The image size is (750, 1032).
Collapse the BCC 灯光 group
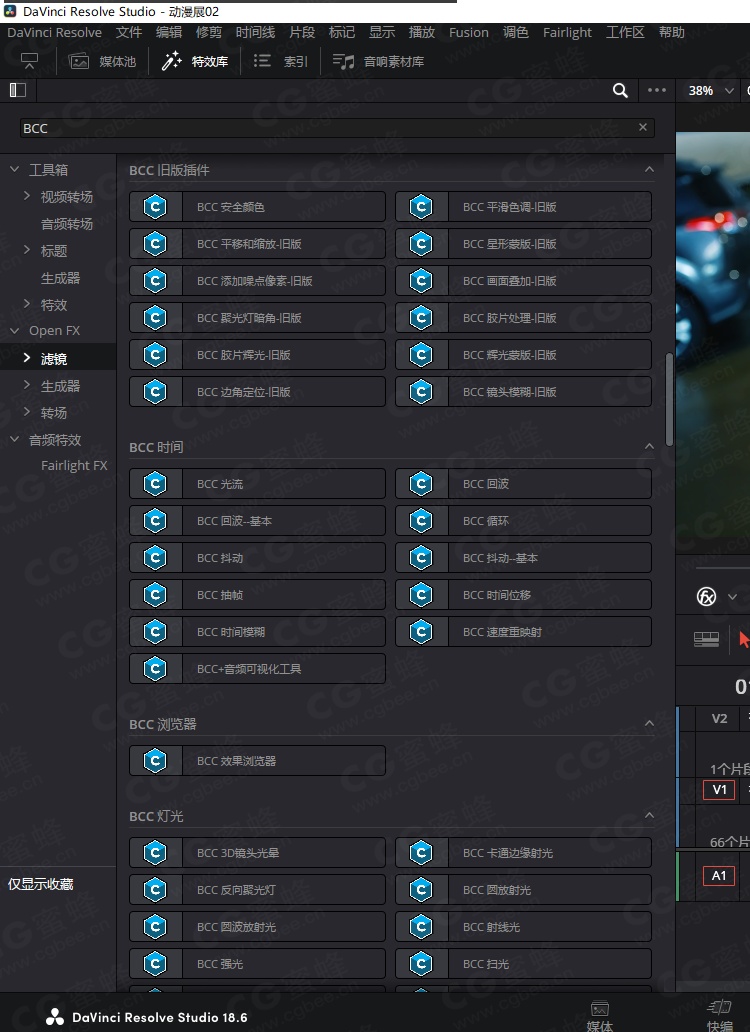(649, 816)
